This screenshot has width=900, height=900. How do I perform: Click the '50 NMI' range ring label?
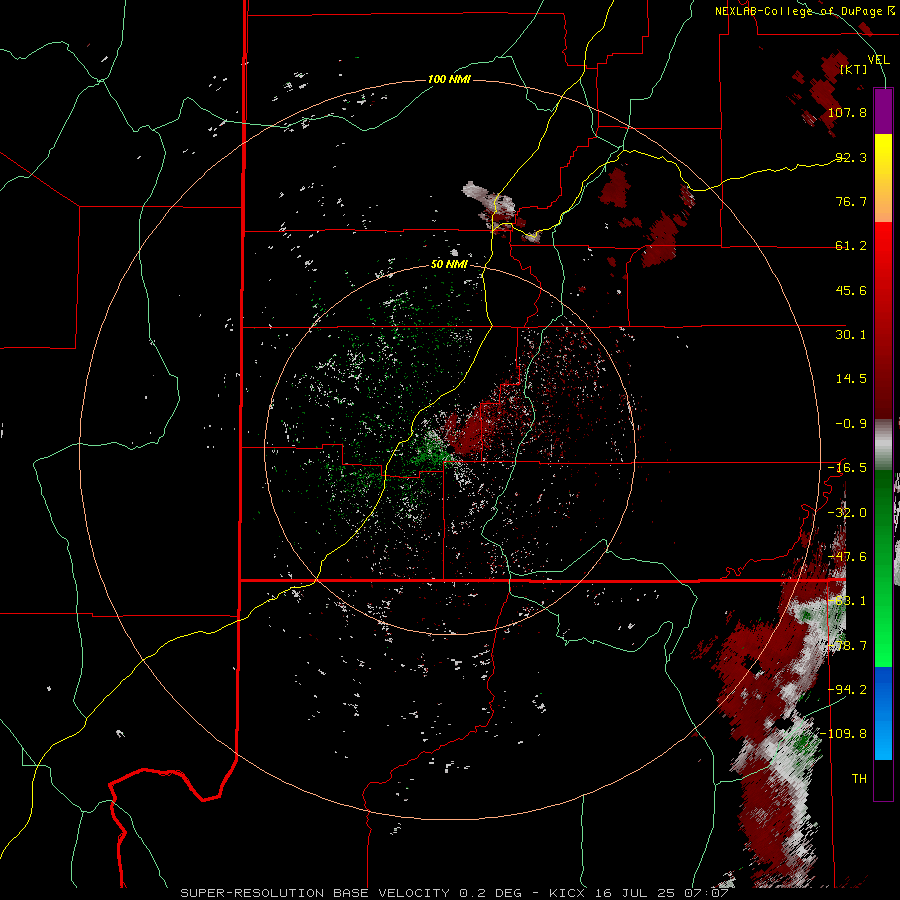(x=449, y=264)
